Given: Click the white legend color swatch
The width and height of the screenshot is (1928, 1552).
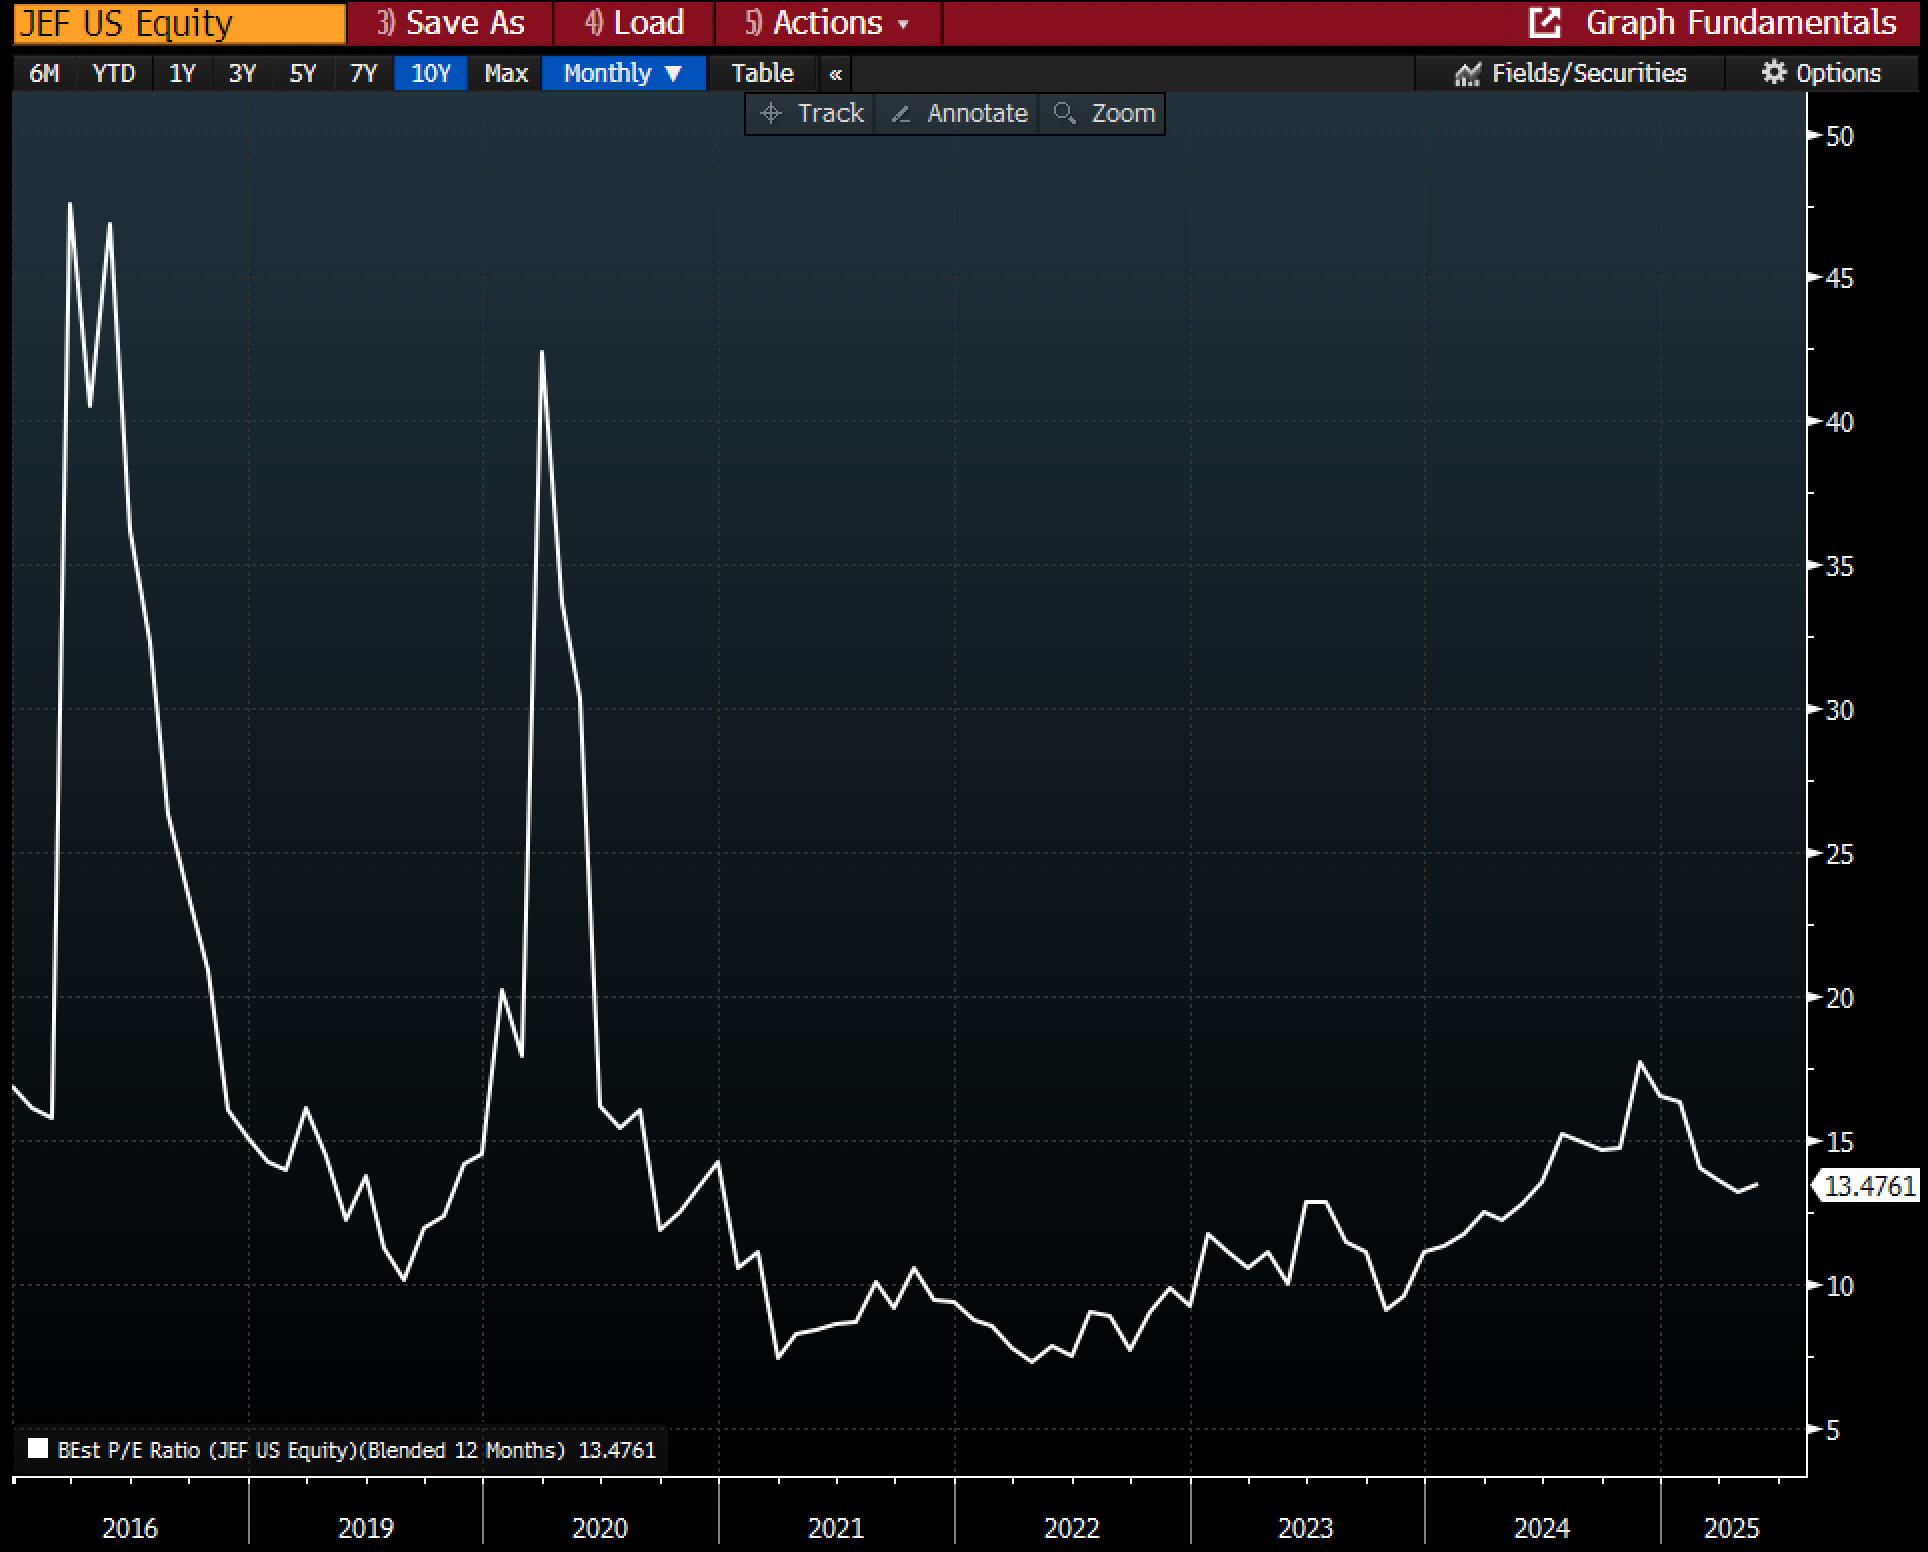Looking at the screenshot, I should pyautogui.click(x=38, y=1449).
